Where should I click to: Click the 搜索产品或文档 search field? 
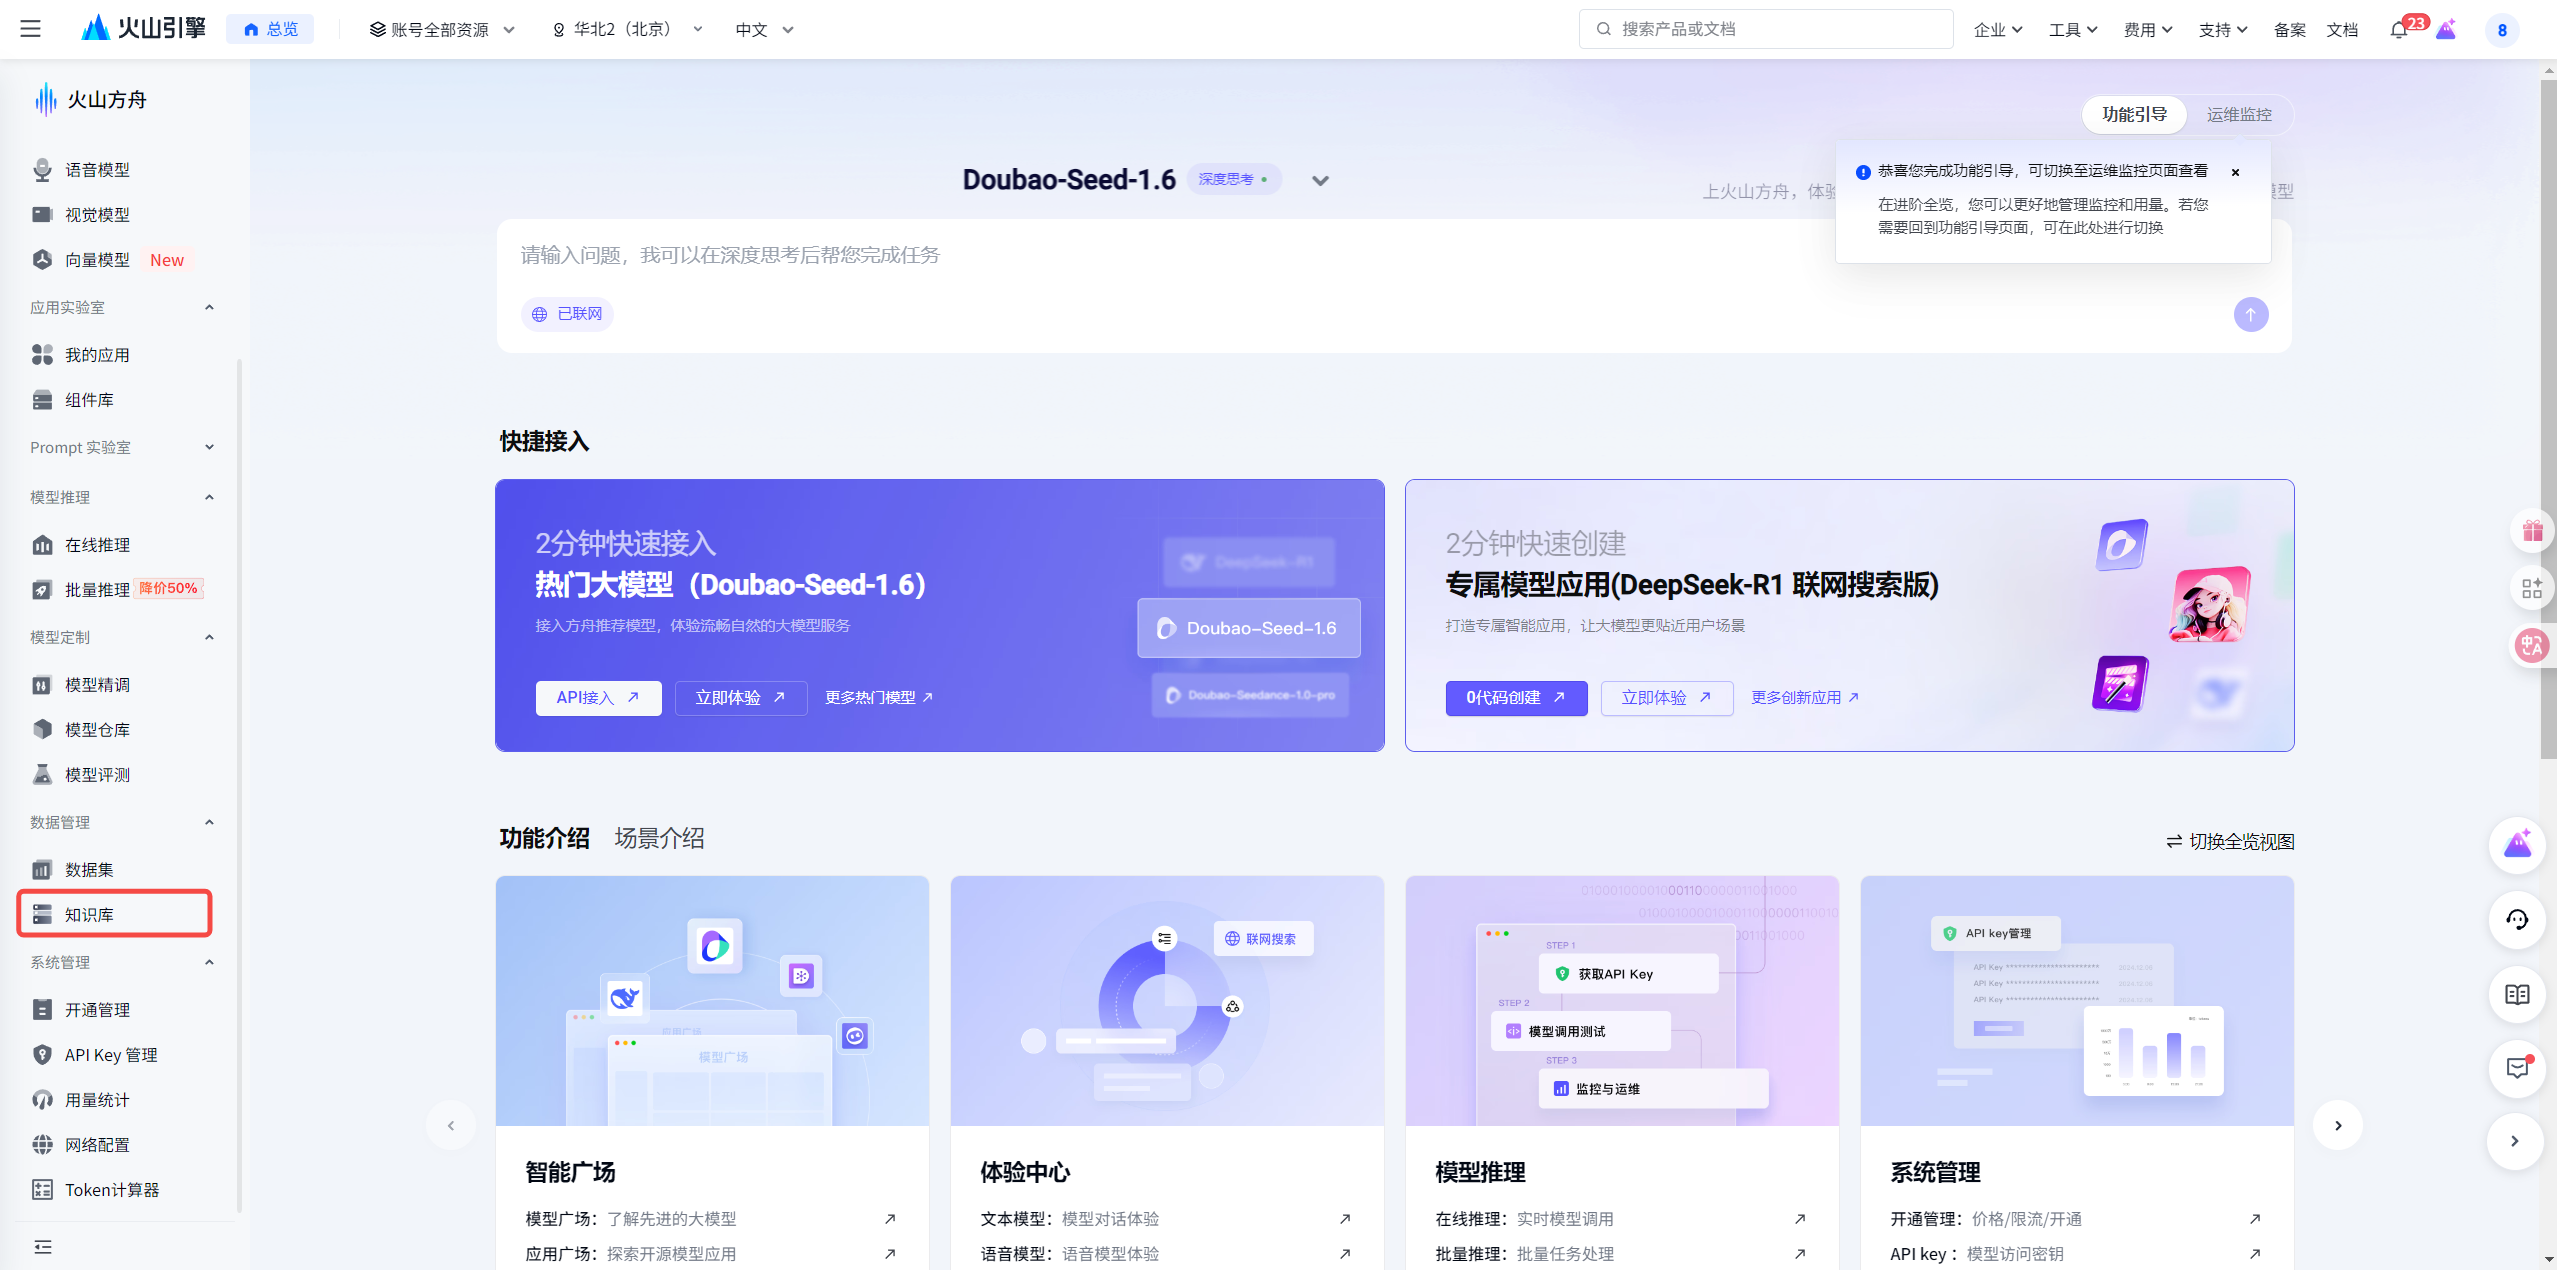1765,29
